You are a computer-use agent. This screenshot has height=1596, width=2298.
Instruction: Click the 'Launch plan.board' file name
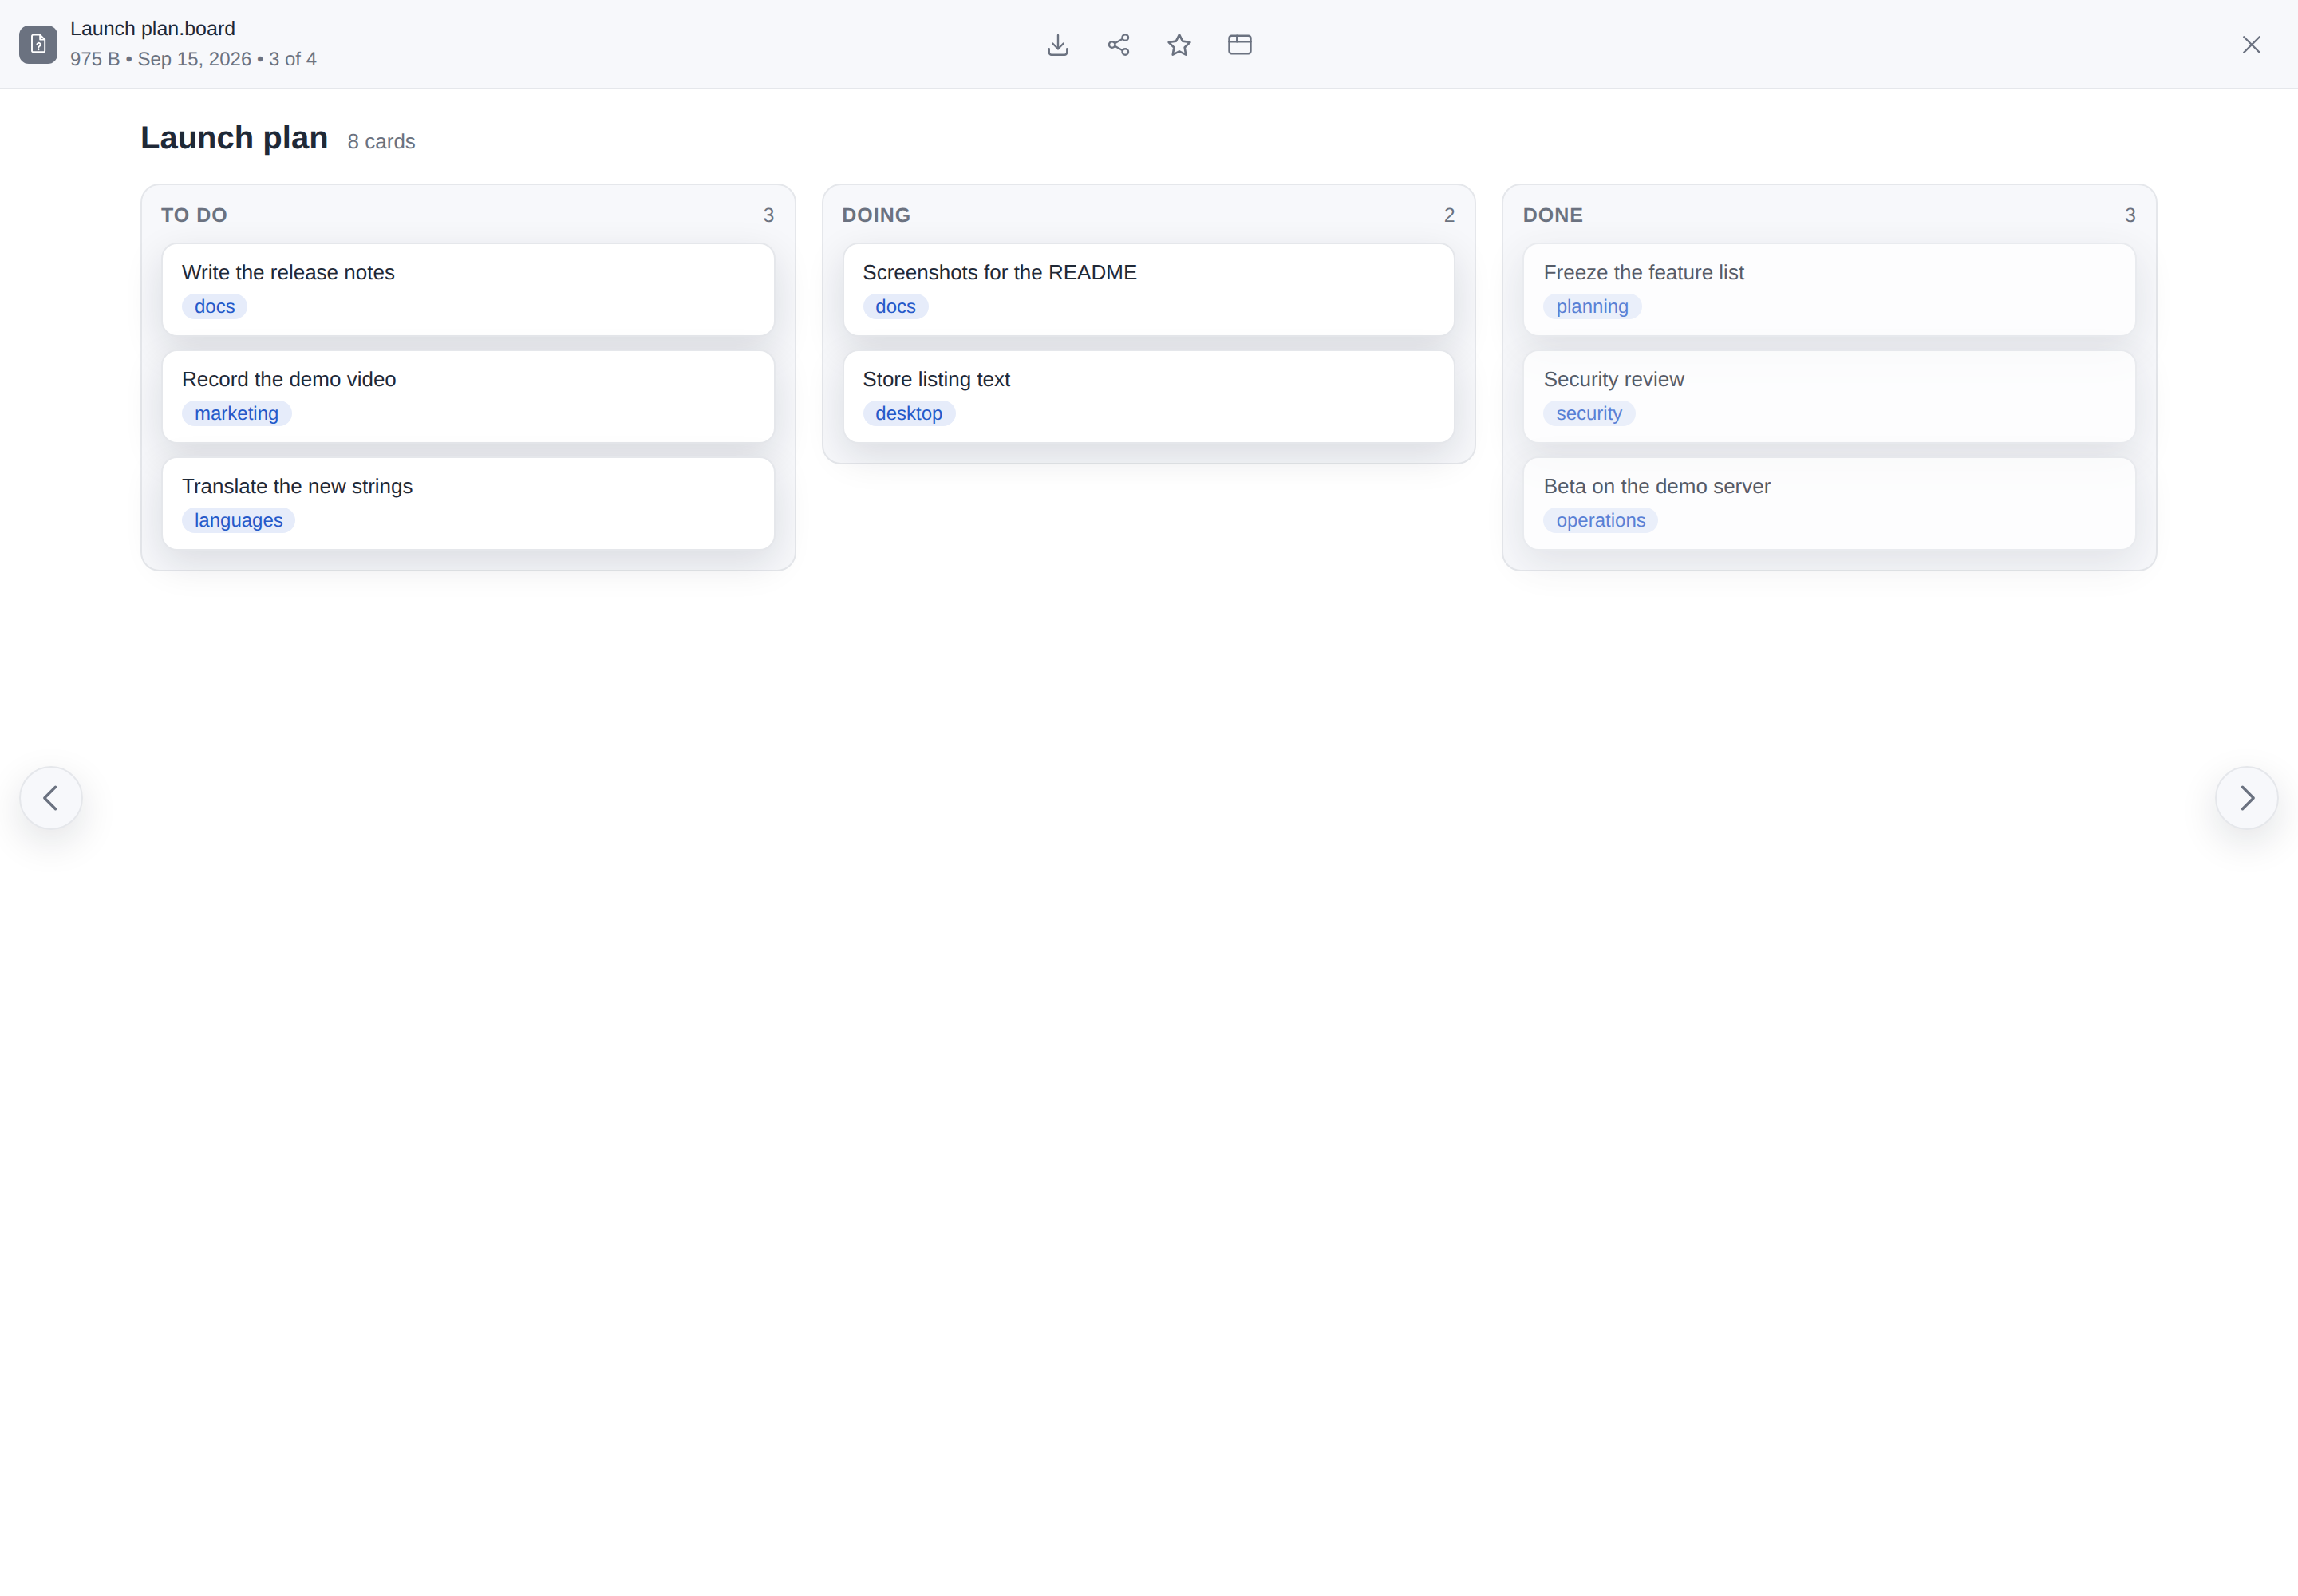coord(152,29)
